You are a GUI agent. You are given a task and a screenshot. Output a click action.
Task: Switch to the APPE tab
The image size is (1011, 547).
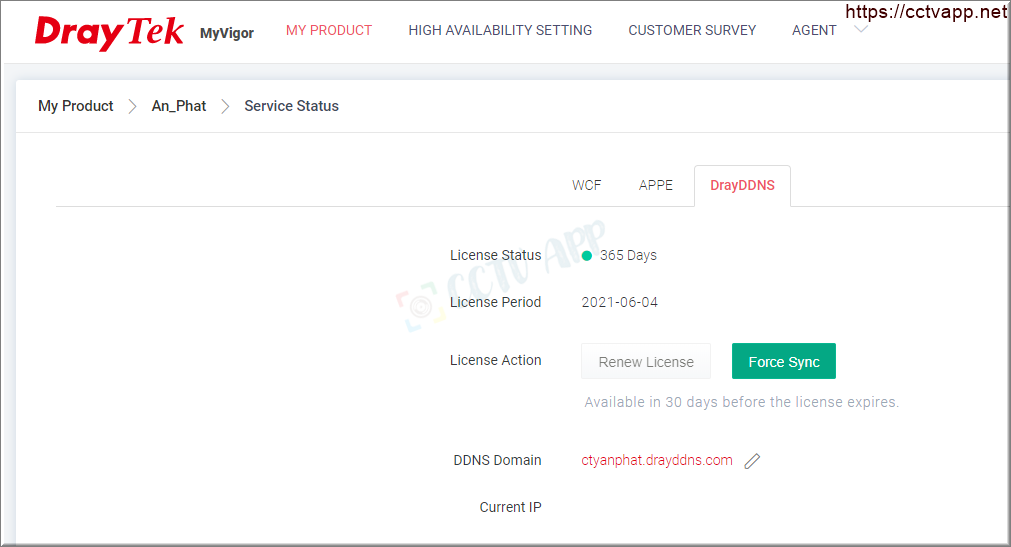[656, 185]
